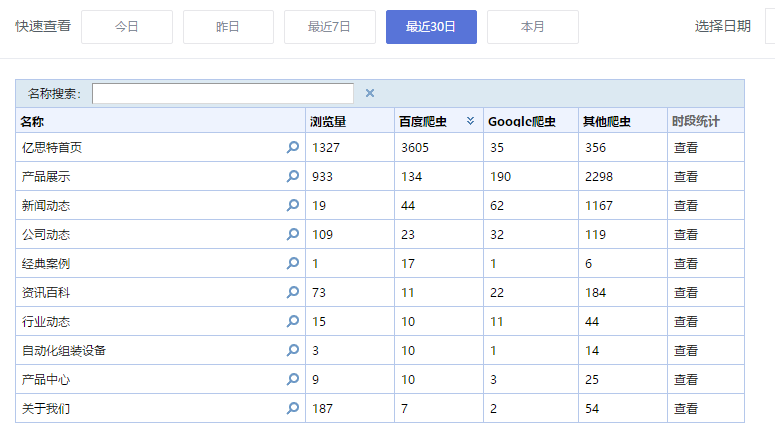Viewport: 775px width, 432px height.
Task: Click 查看 link for 亿思特首页
Action: click(x=686, y=147)
